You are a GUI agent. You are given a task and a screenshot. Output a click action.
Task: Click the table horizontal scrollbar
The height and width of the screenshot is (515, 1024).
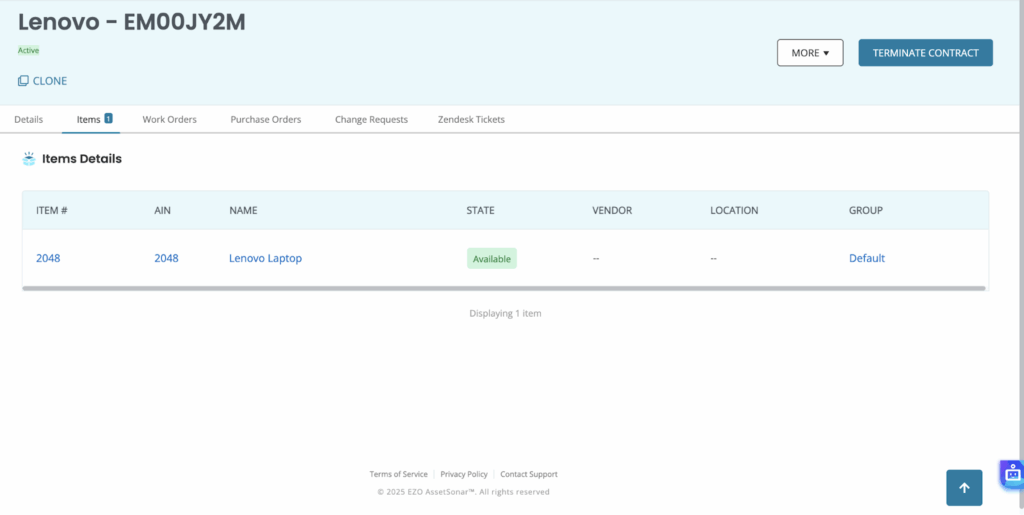coord(504,288)
